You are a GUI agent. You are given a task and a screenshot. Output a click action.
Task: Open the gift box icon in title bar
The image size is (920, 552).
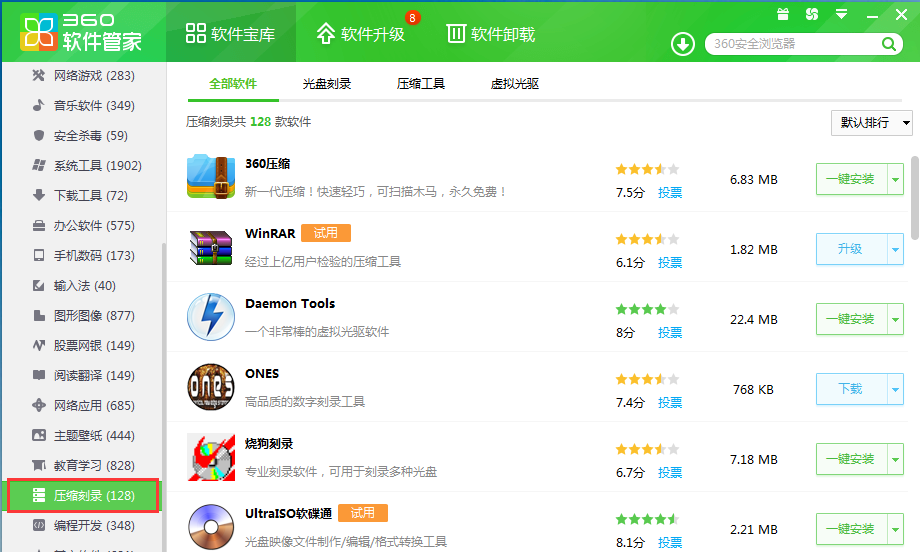783,14
